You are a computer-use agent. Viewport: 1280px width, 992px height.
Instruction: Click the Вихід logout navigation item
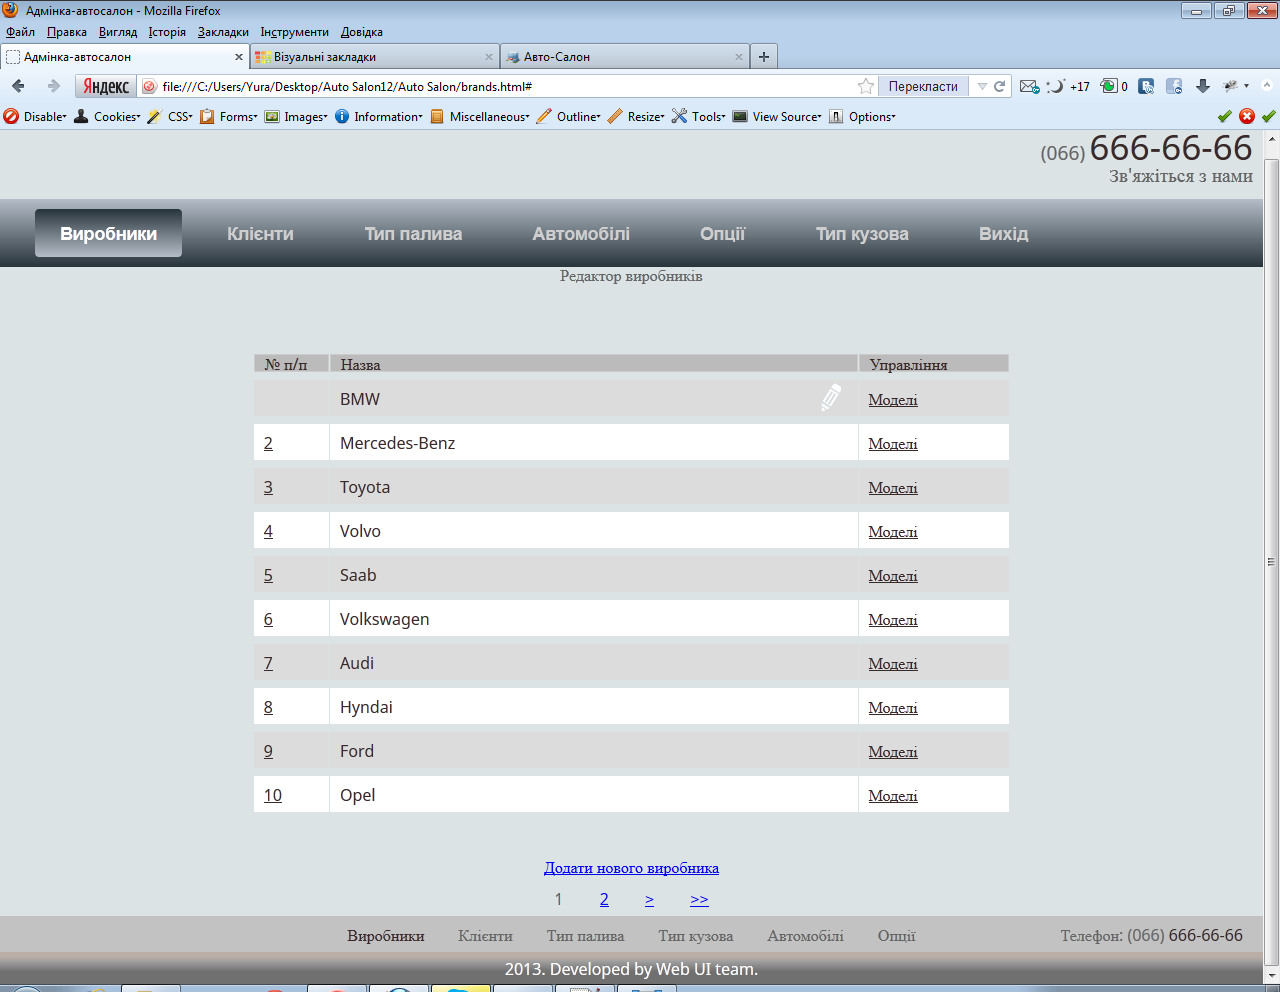[1003, 233]
